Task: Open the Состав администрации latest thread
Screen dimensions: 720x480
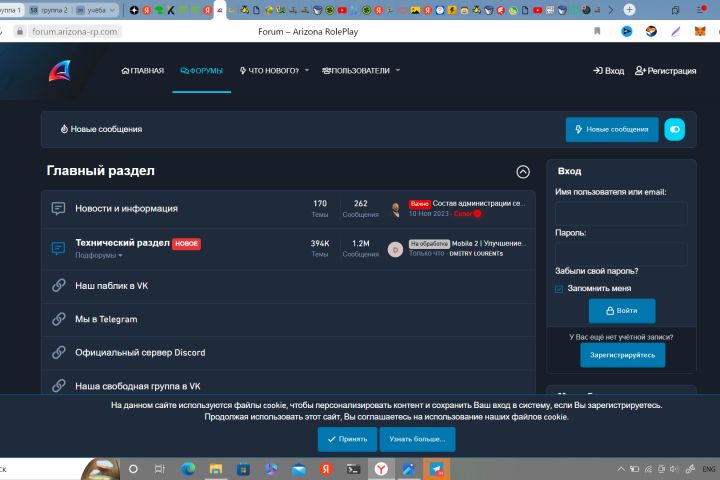Action: click(479, 203)
